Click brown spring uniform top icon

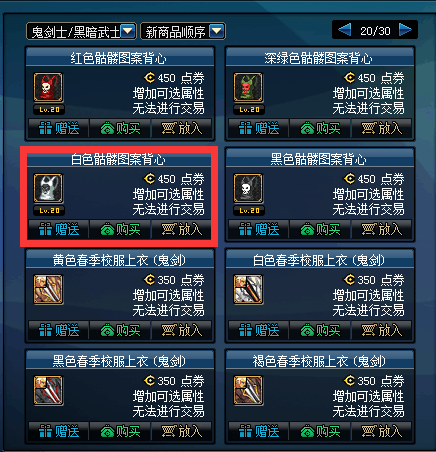tap(248, 390)
